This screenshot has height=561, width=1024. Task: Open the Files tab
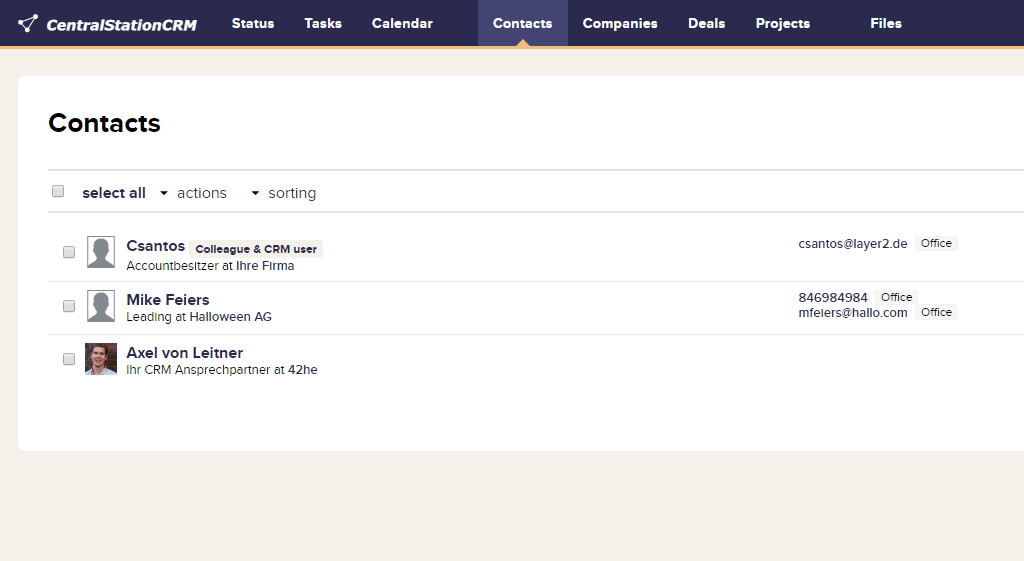coord(886,23)
